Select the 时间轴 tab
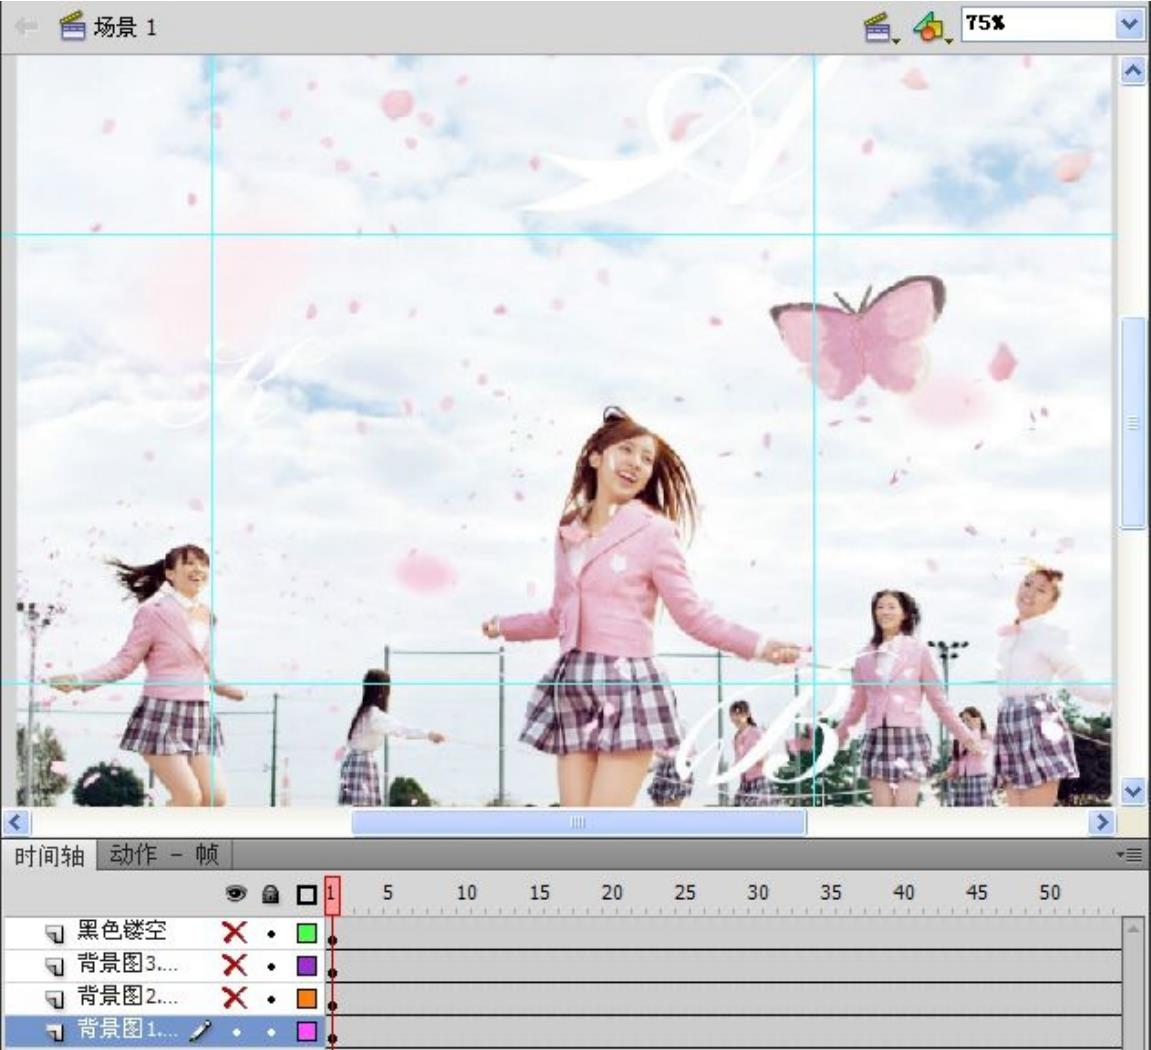 49,856
